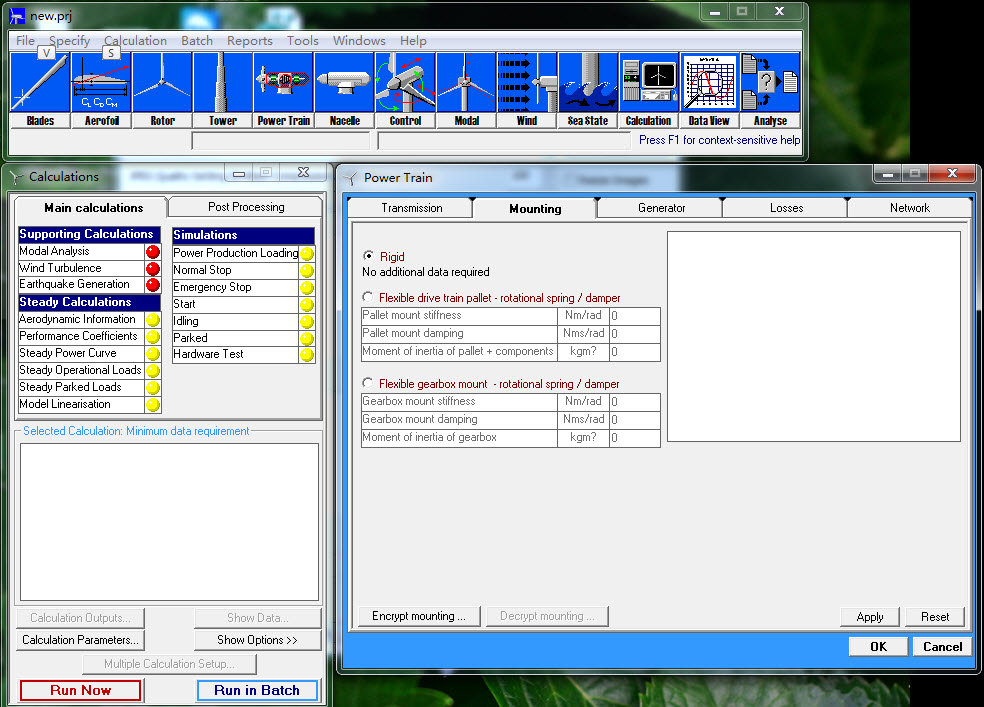The width and height of the screenshot is (984, 707).
Task: Click the red status light for Modal Analysis
Action: (152, 252)
